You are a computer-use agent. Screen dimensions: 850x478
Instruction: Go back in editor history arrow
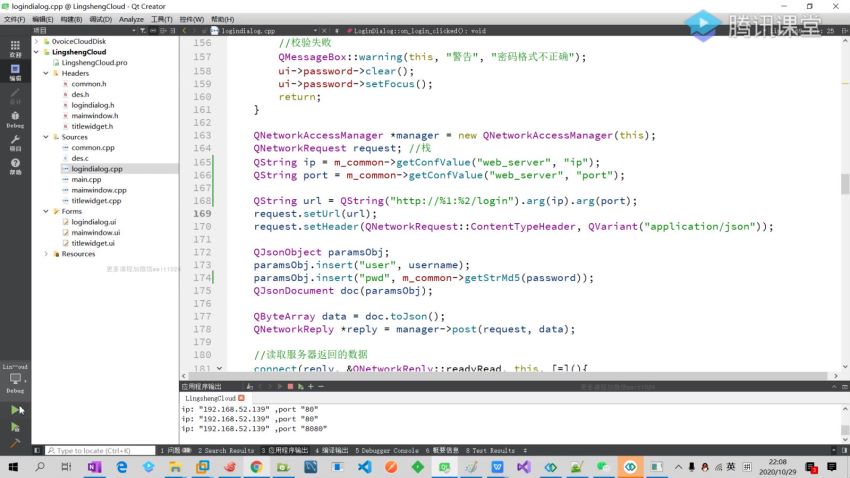pyautogui.click(x=184, y=31)
